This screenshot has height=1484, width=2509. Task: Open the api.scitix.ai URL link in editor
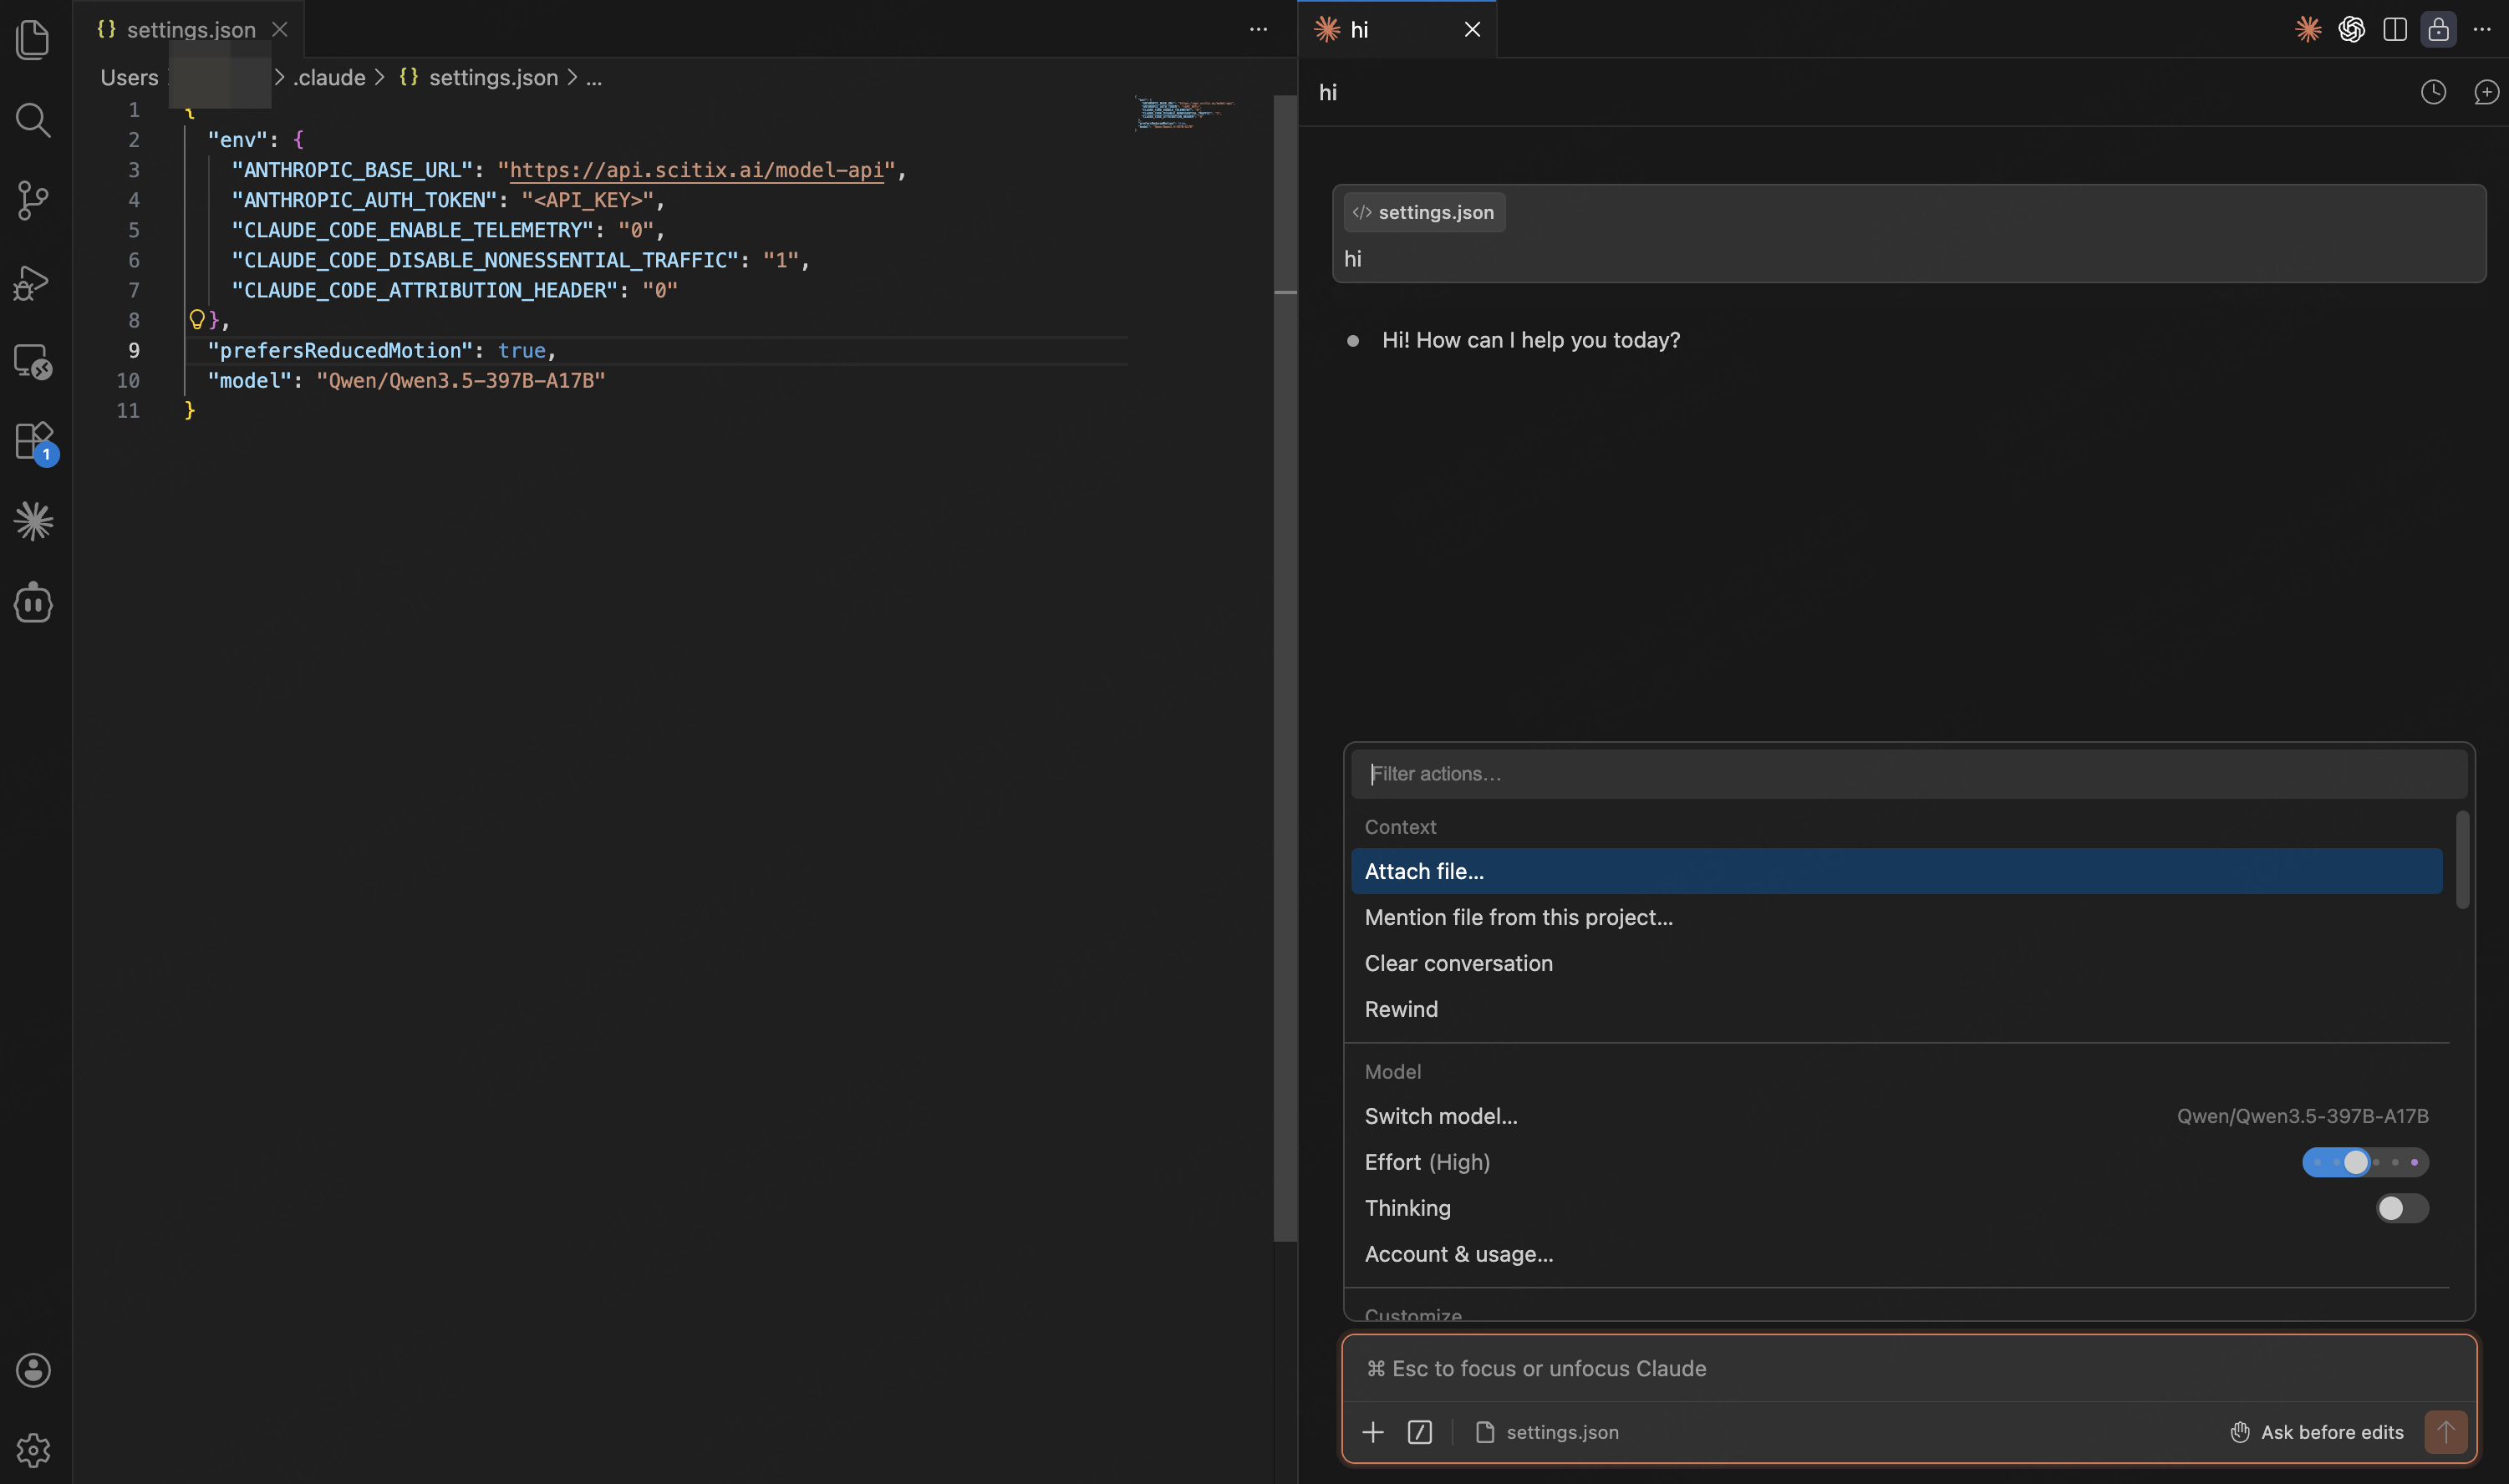(x=697, y=170)
